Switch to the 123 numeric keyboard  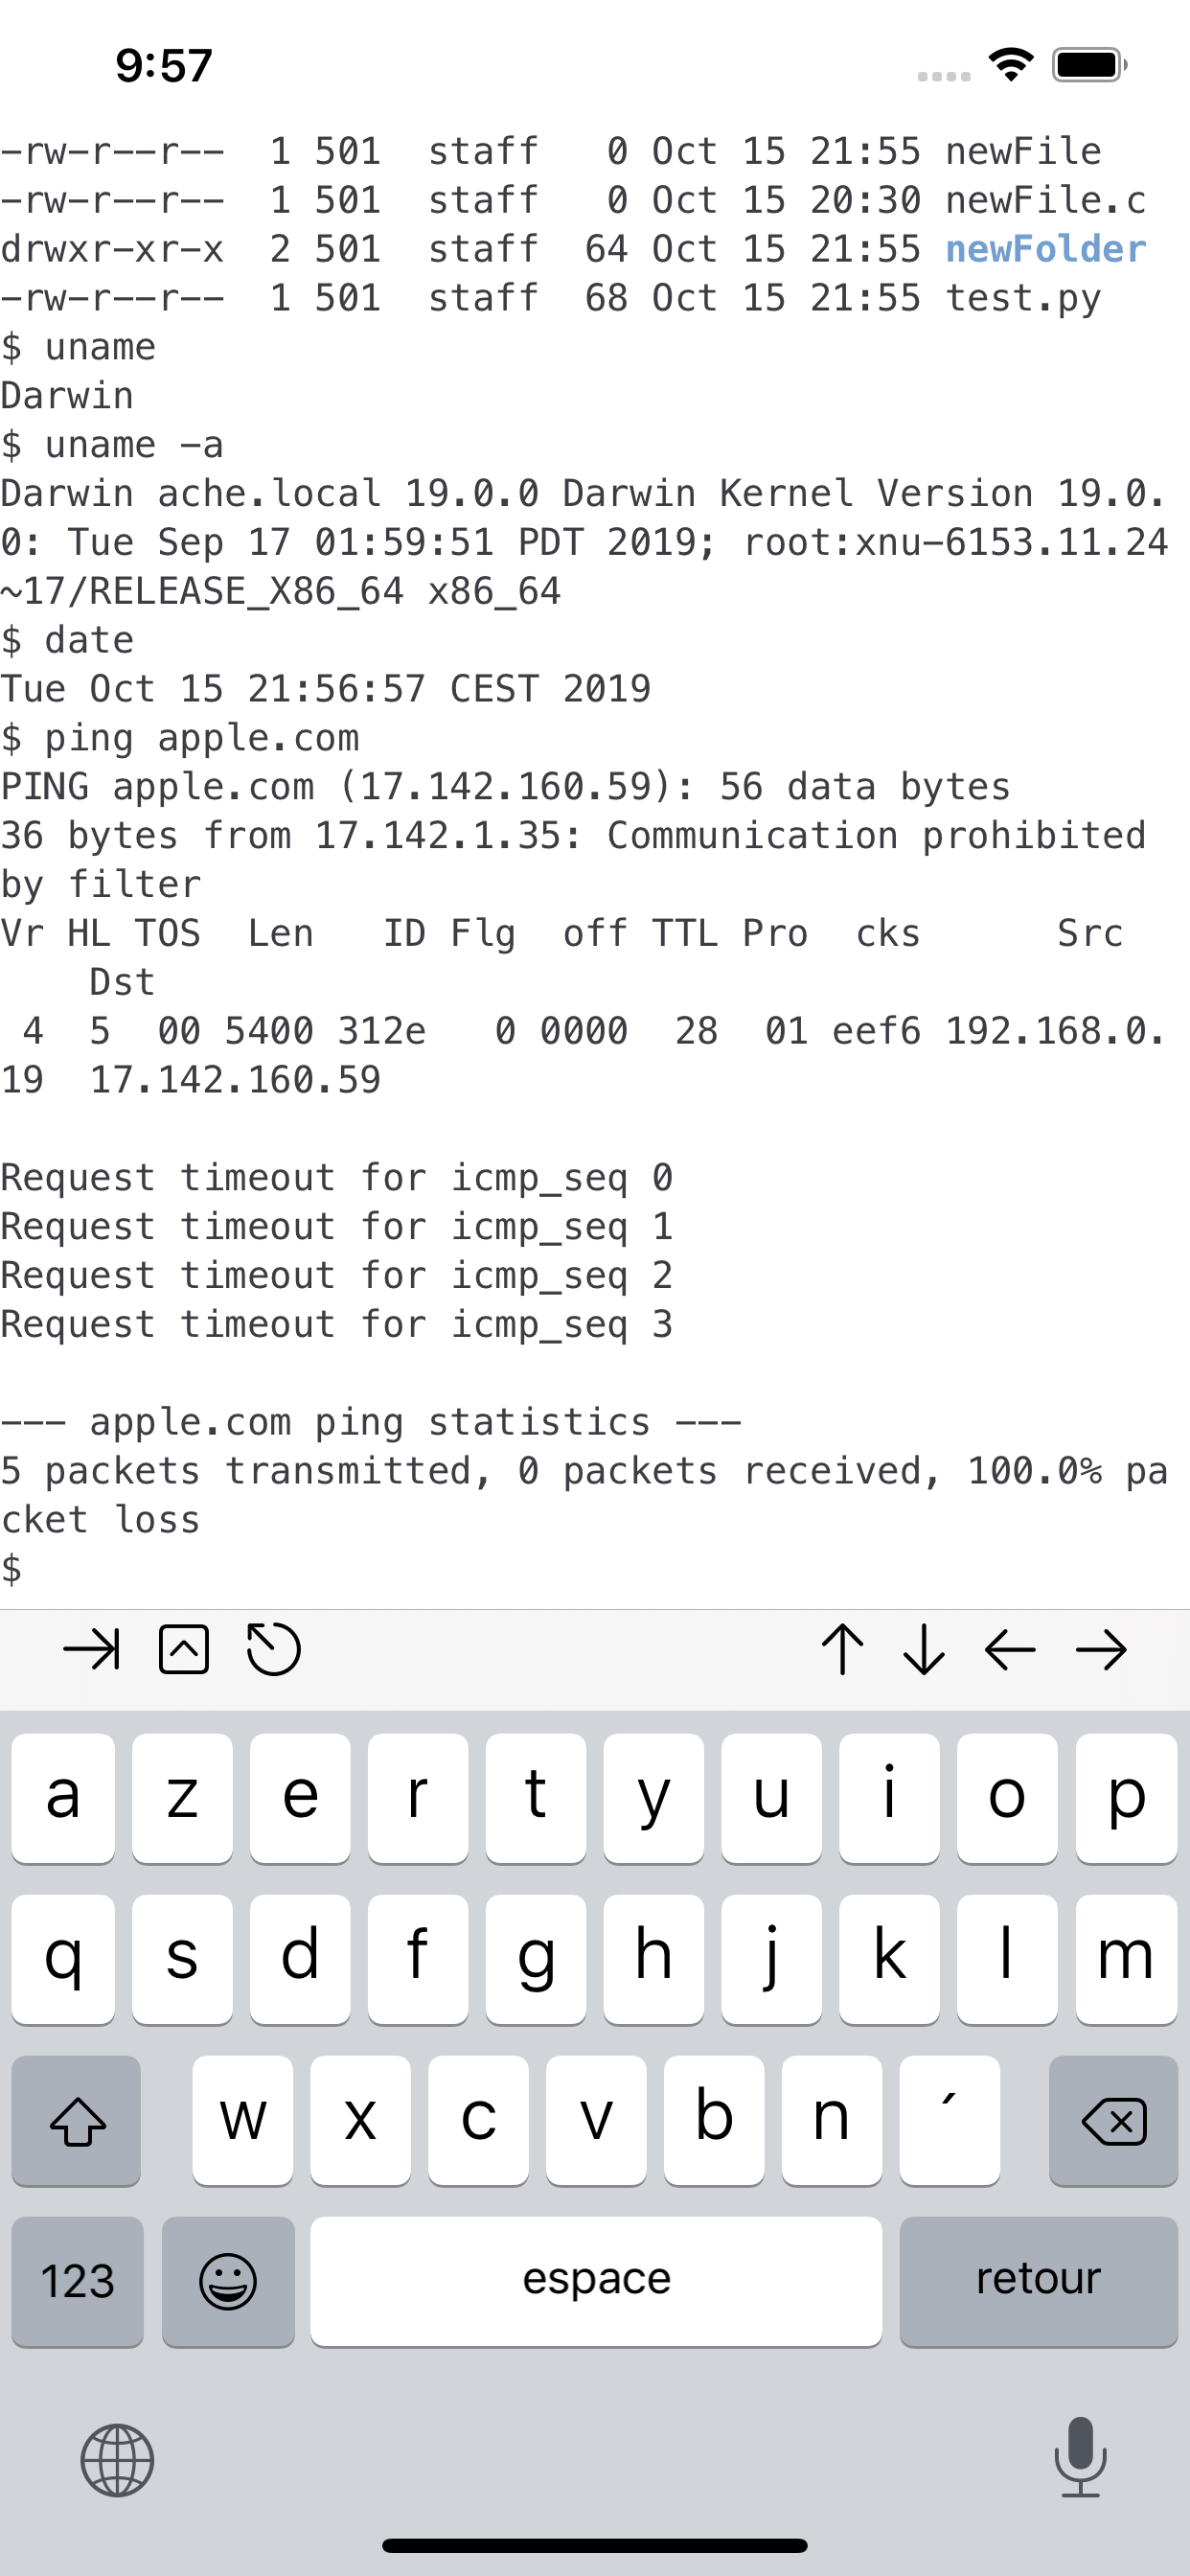(x=76, y=2281)
